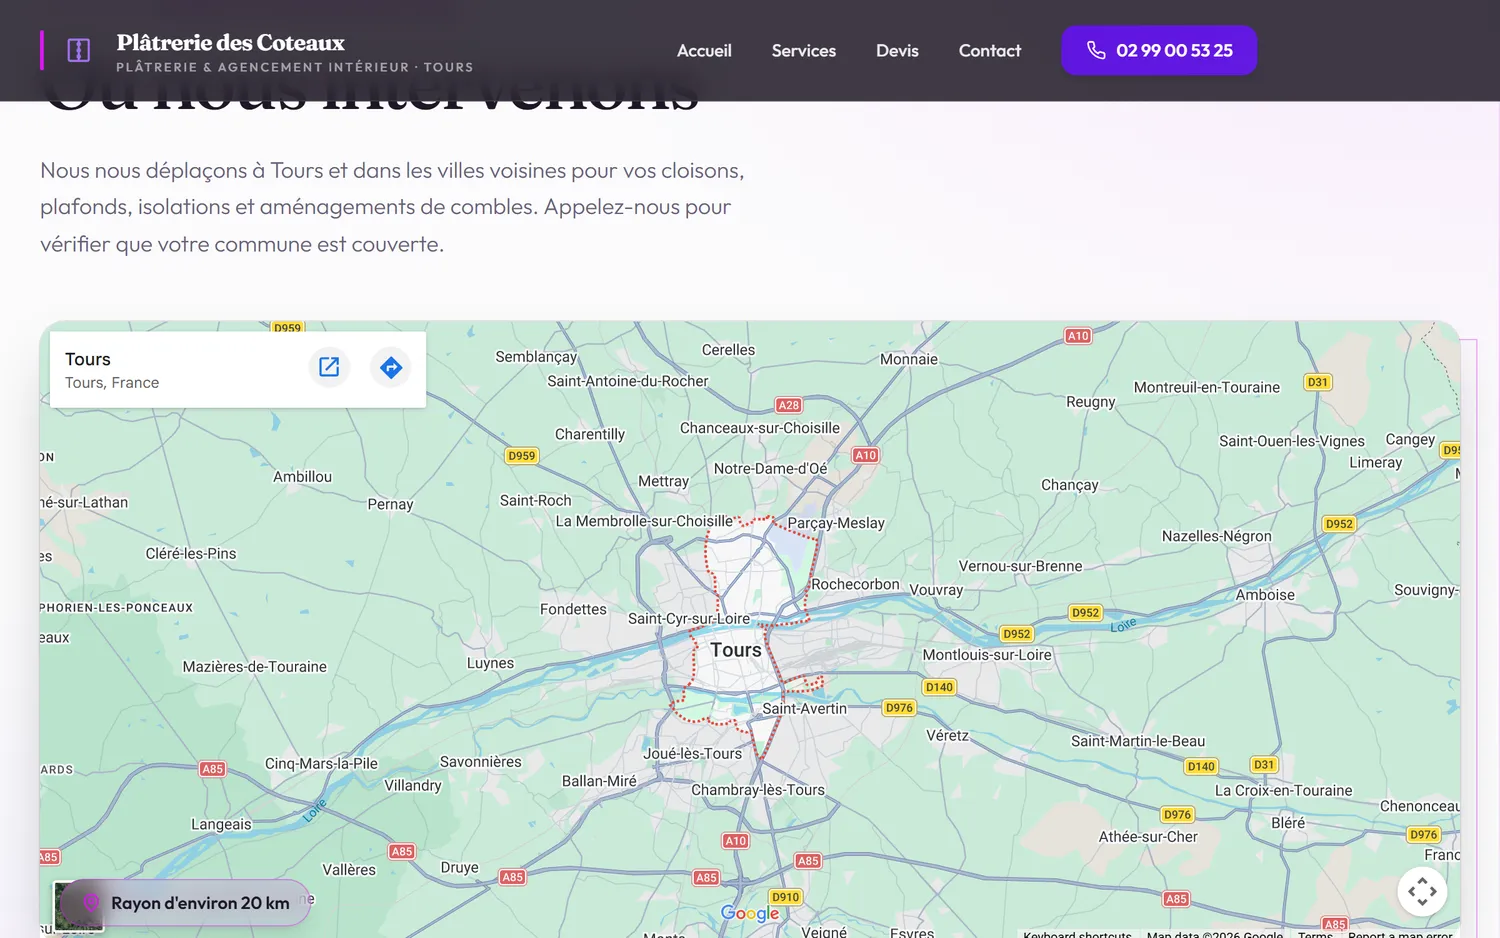Click Athée-sur-Cher on the map
The height and width of the screenshot is (938, 1500).
click(x=1148, y=837)
